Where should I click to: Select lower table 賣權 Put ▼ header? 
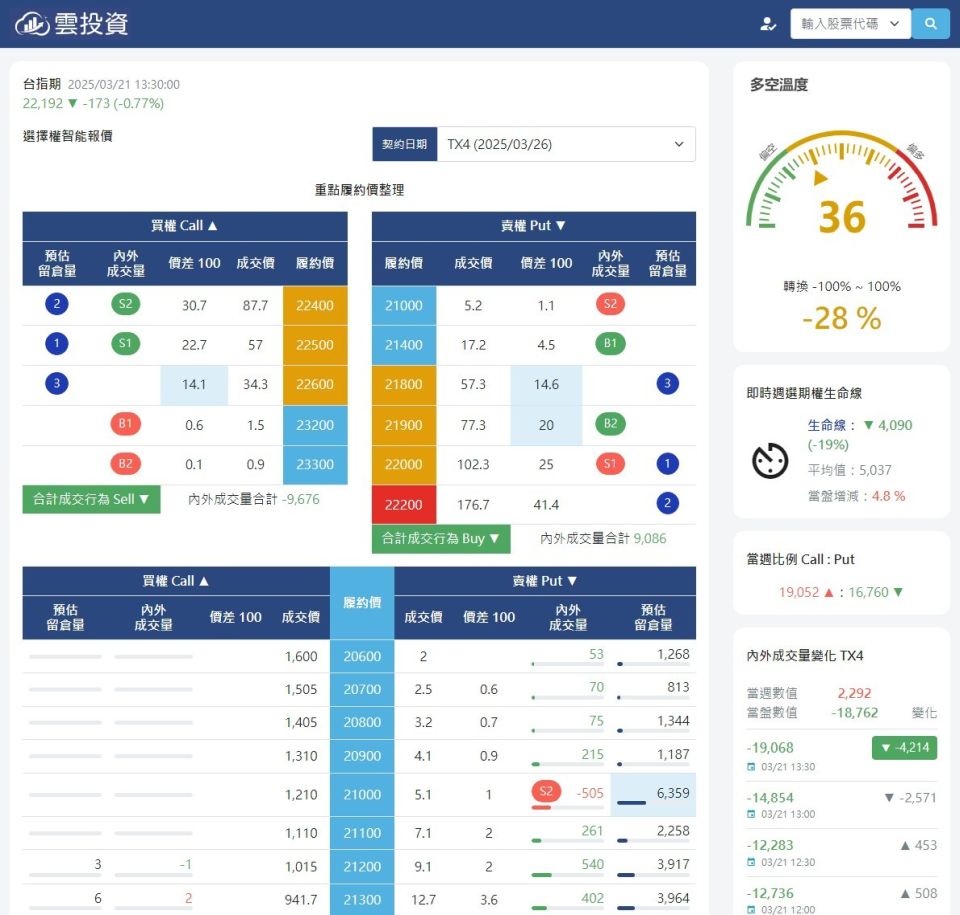pyautogui.click(x=545, y=581)
